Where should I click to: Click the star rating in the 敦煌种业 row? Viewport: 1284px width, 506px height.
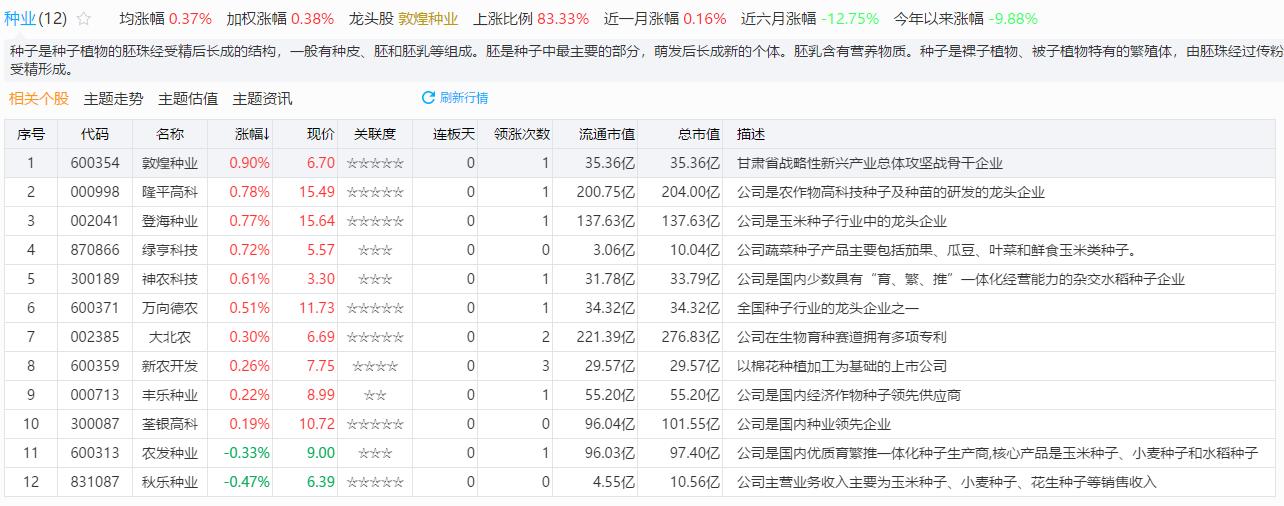tap(375, 163)
